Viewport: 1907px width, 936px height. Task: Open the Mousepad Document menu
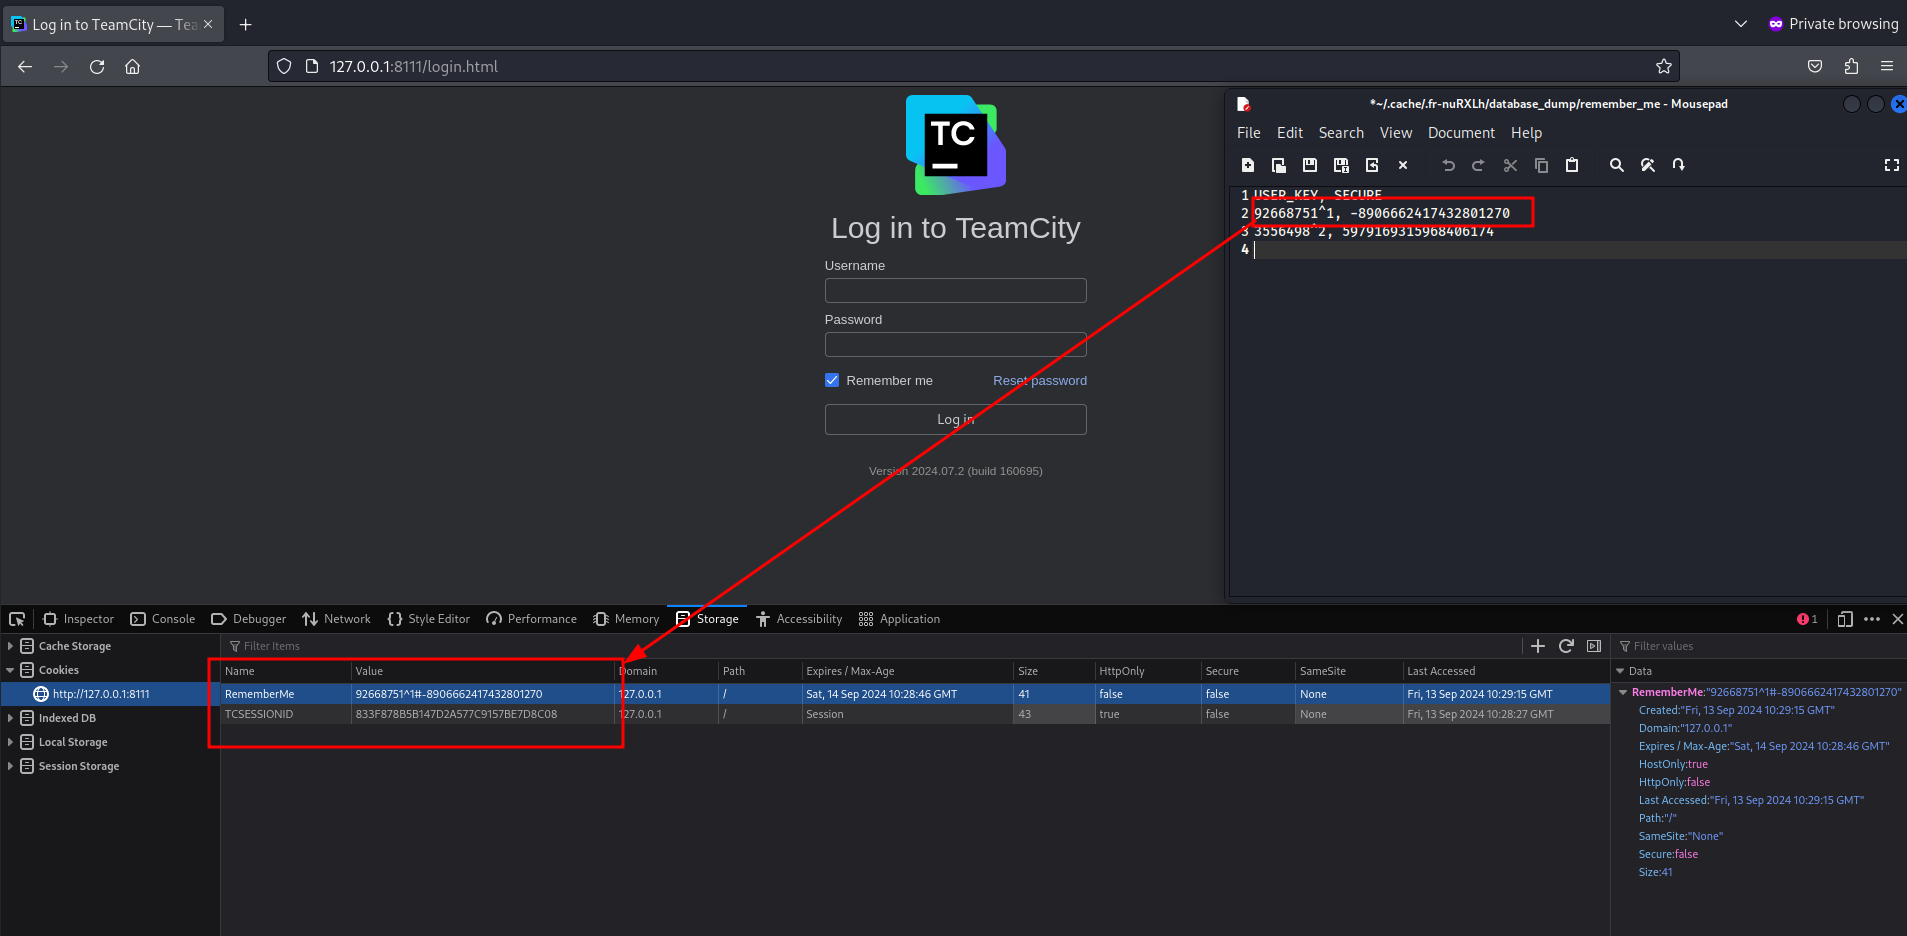pyautogui.click(x=1461, y=133)
